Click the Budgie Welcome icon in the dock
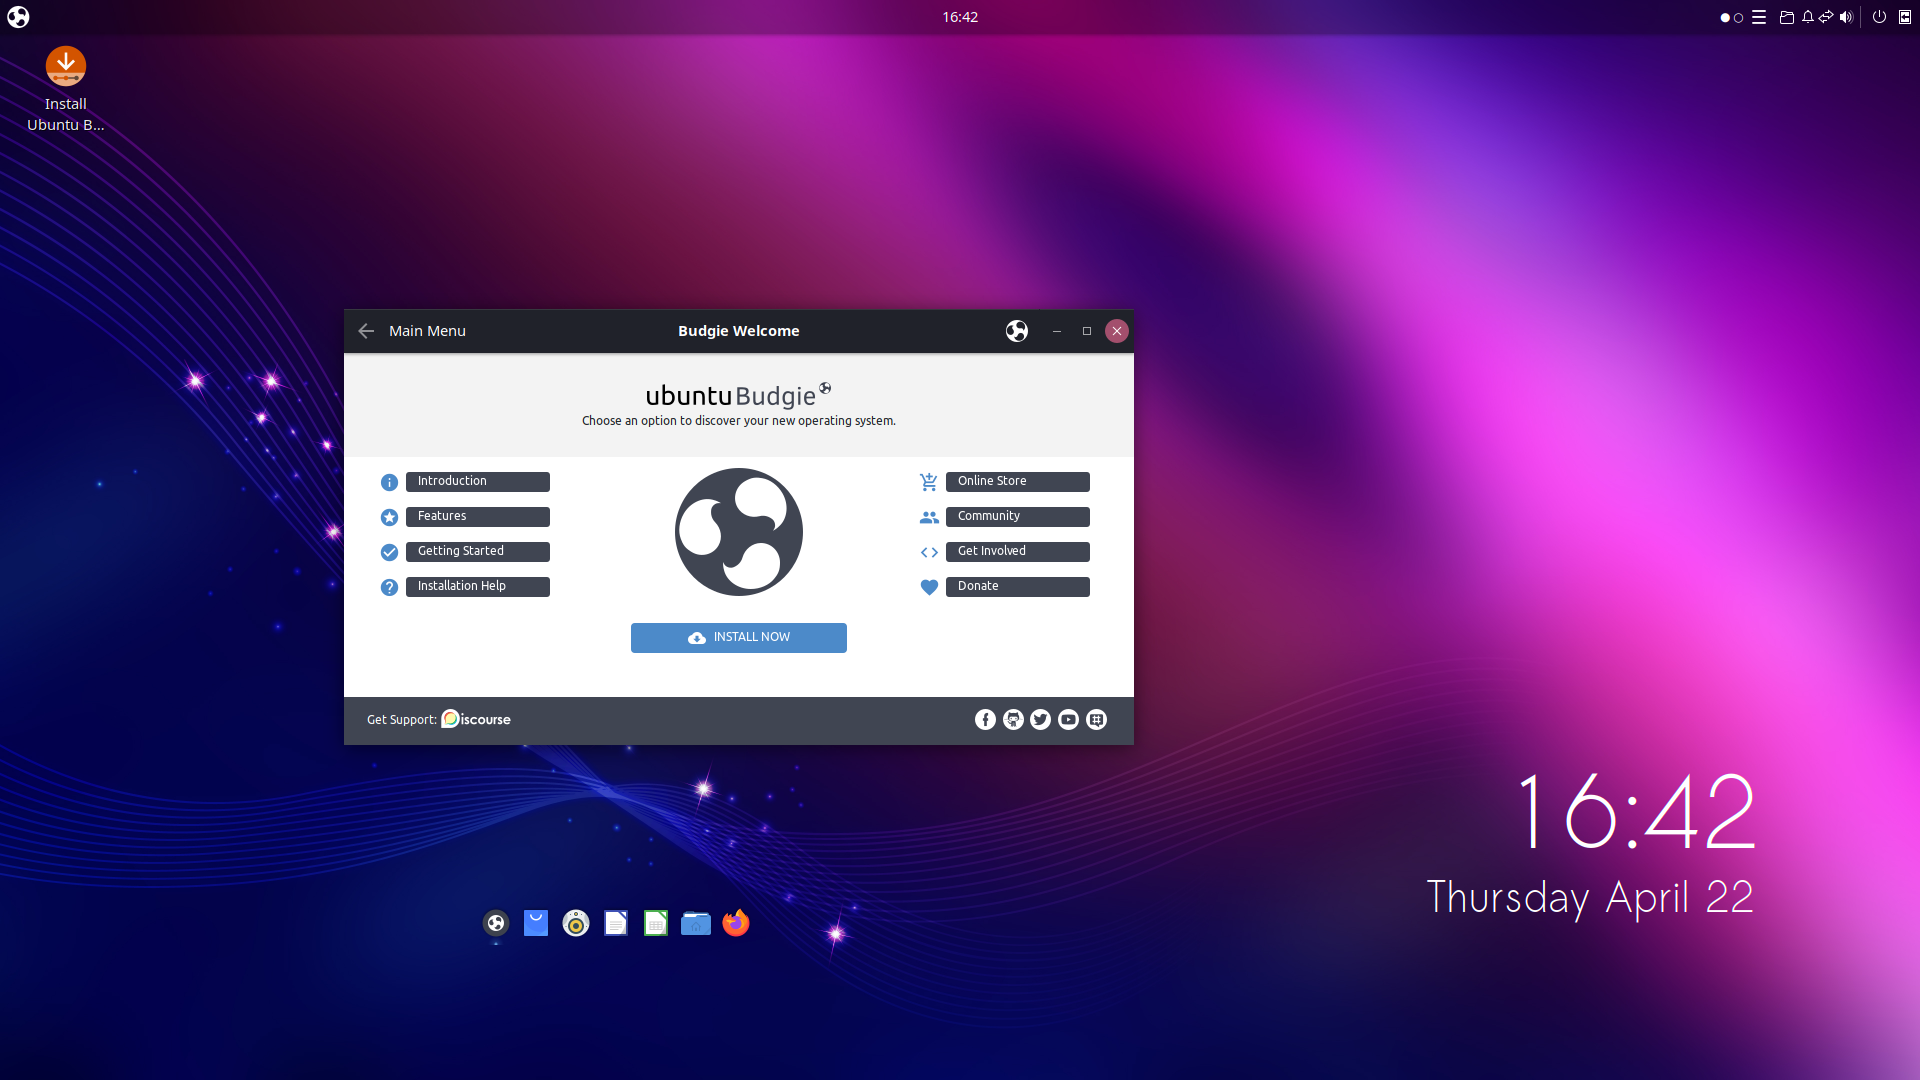Image resolution: width=1920 pixels, height=1080 pixels. [496, 923]
